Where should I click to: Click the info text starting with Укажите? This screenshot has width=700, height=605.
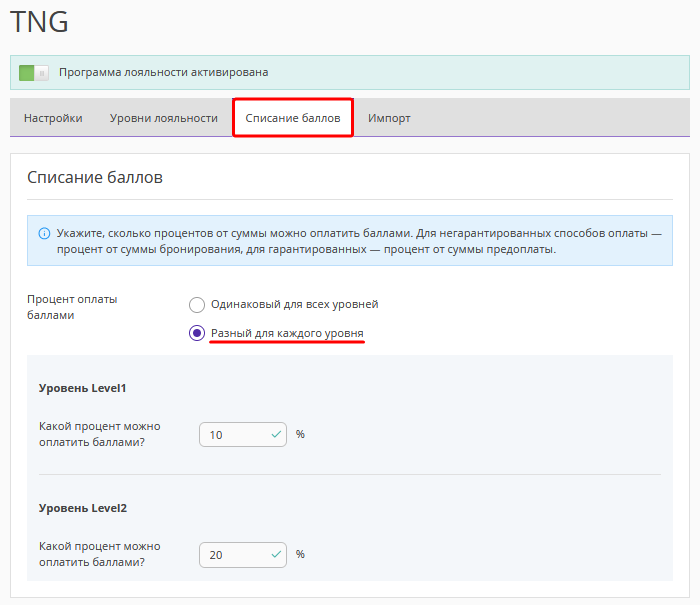359,241
